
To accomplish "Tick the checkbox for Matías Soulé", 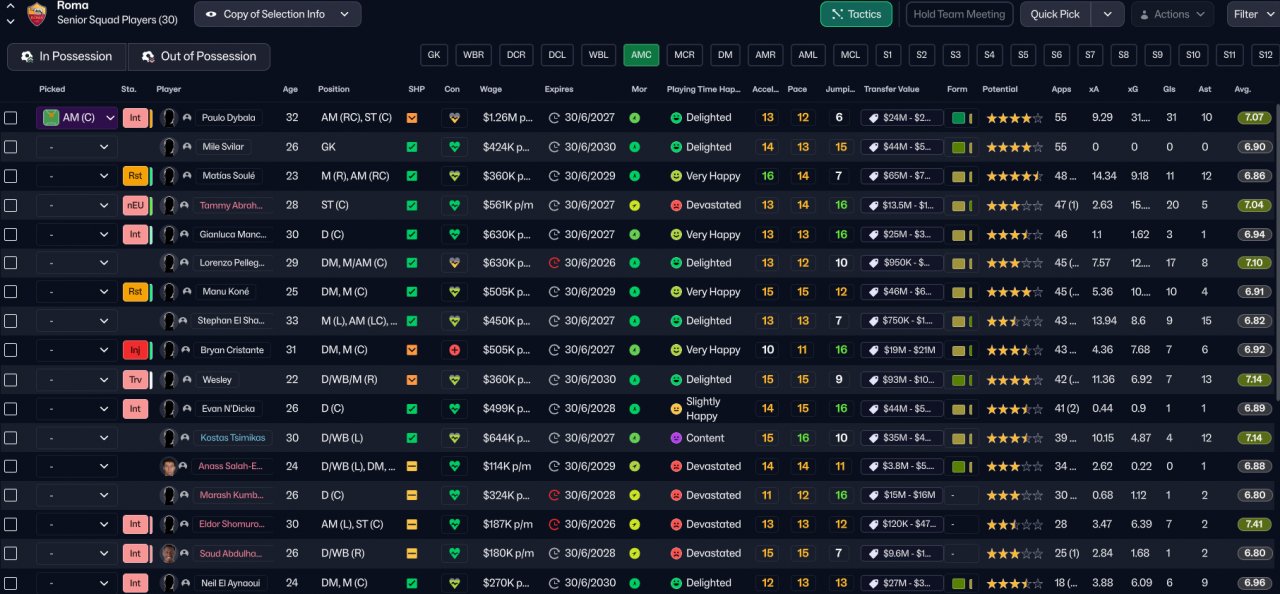I will (10, 176).
